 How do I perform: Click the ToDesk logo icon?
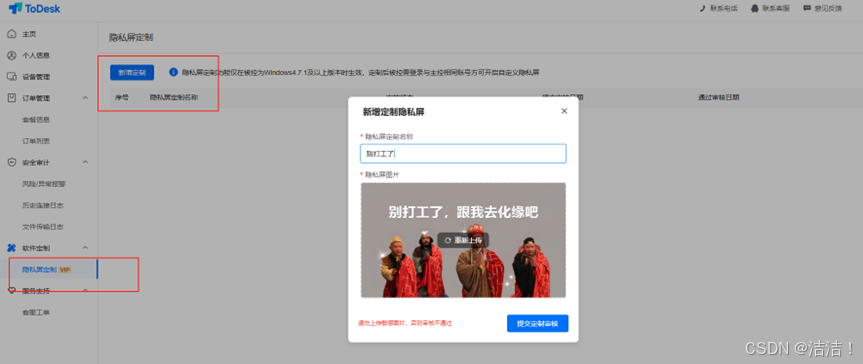click(15, 8)
